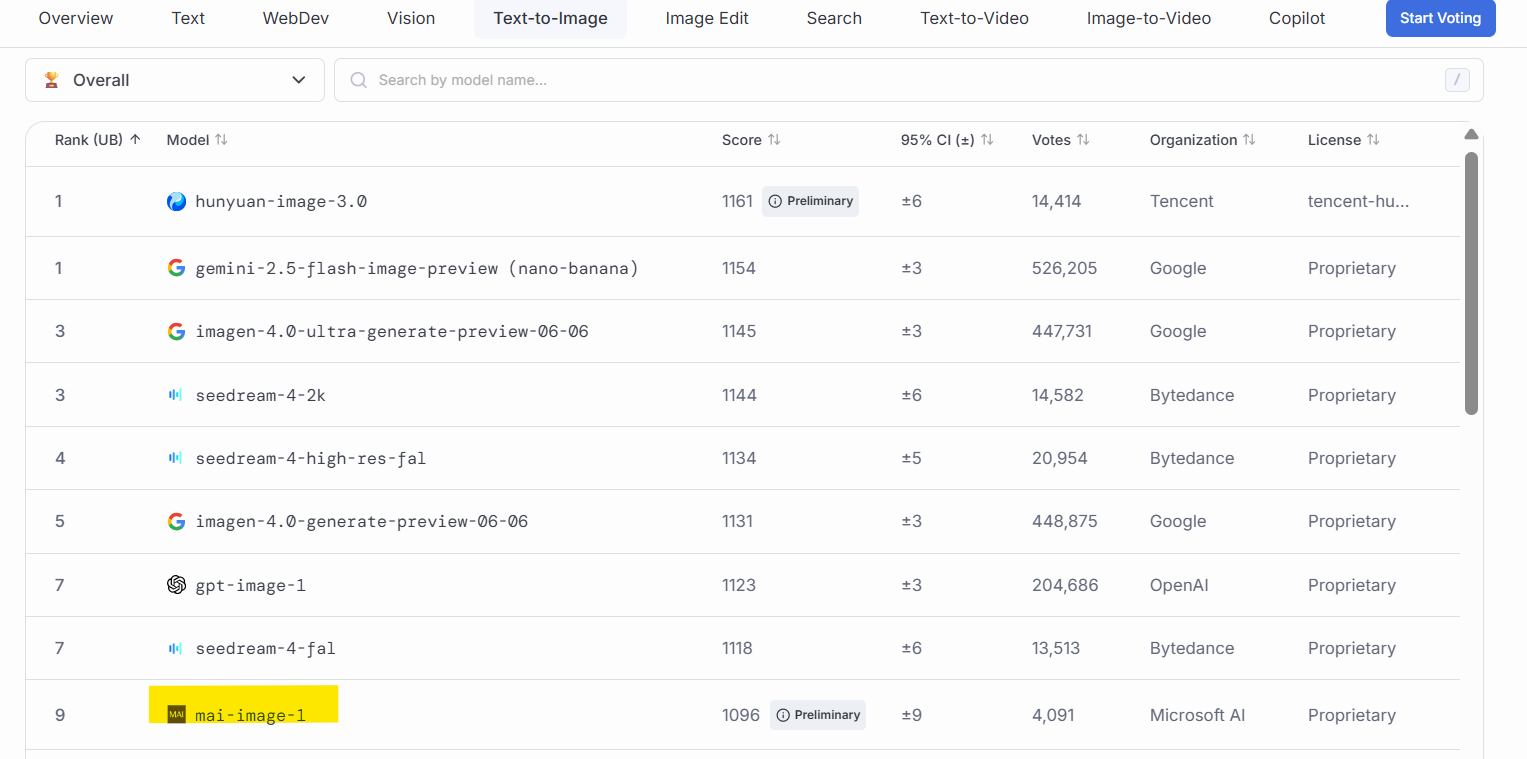This screenshot has height=759, width=1527.
Task: Click the Model column header label
Action: [x=188, y=140]
